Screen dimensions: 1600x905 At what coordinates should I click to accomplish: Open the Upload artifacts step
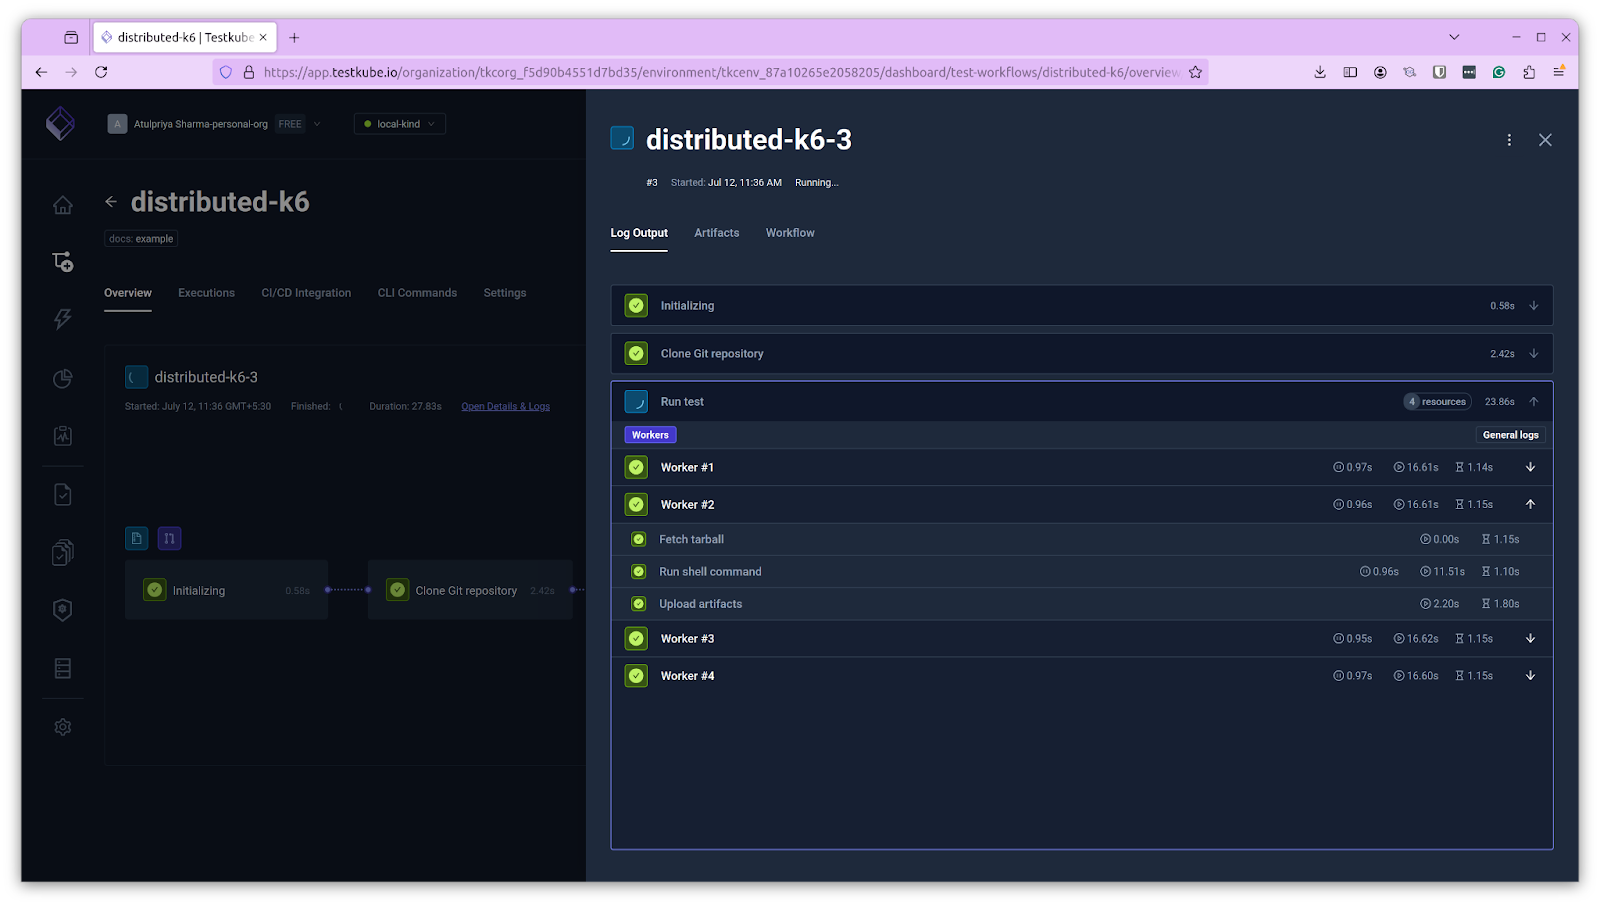tap(1082, 604)
